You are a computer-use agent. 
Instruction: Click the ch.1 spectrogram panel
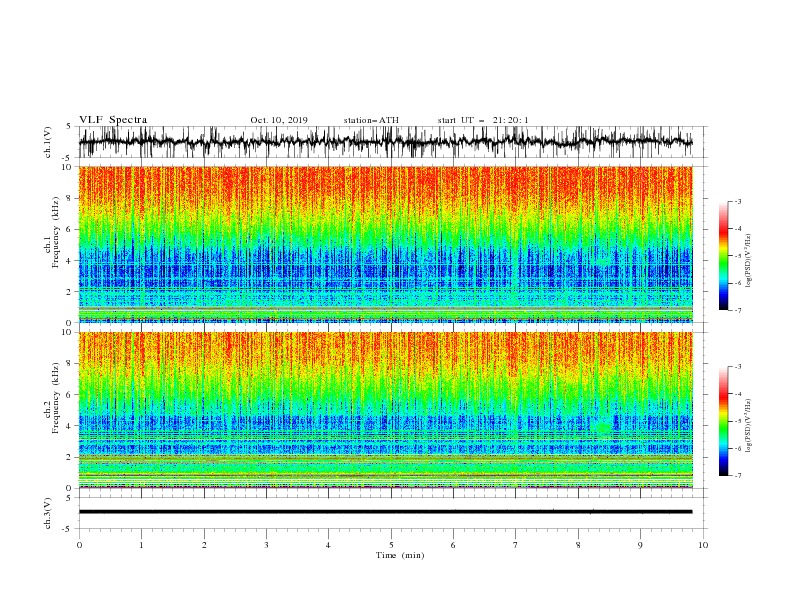tap(386, 244)
